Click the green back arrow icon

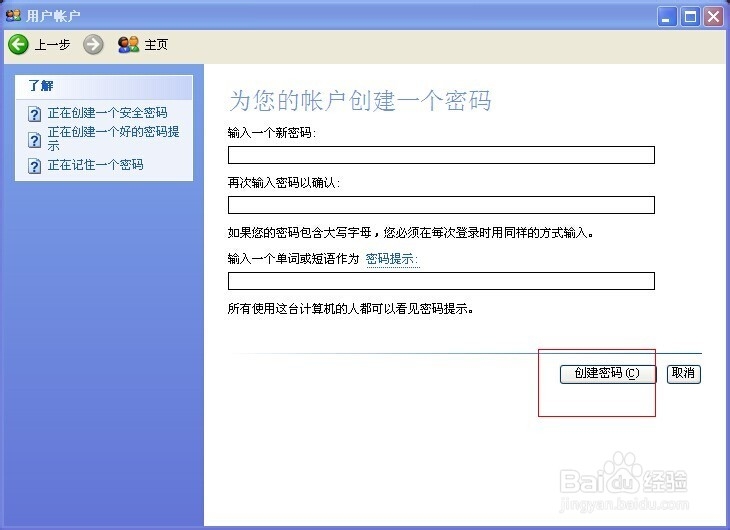pos(18,45)
